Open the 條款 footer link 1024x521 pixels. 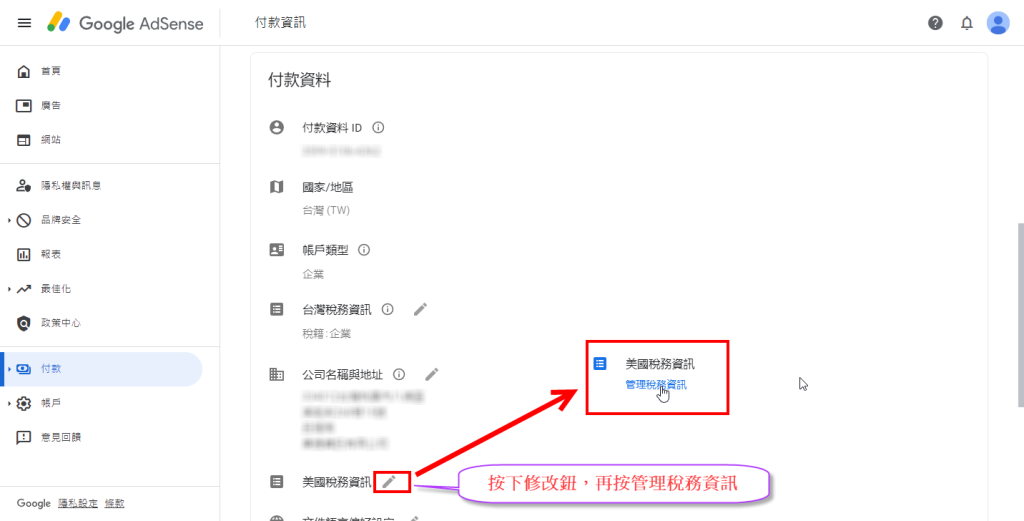pos(114,503)
